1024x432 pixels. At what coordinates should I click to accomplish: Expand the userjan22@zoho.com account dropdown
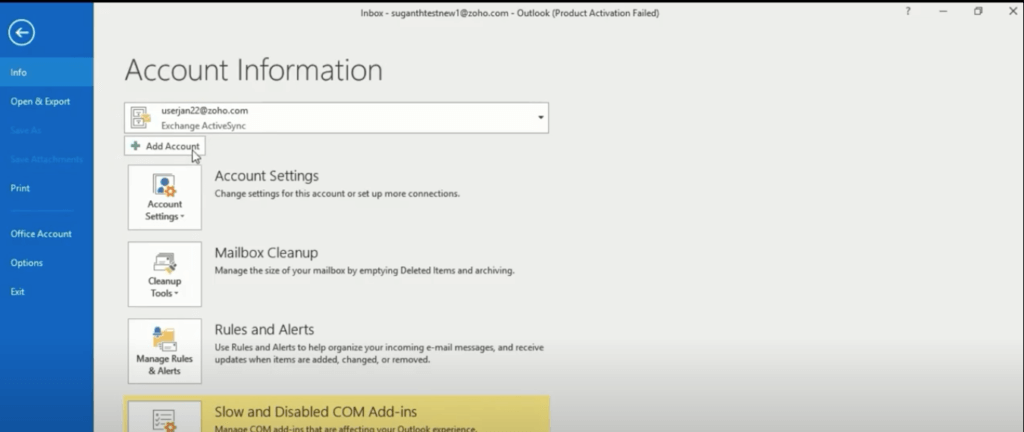(x=541, y=117)
